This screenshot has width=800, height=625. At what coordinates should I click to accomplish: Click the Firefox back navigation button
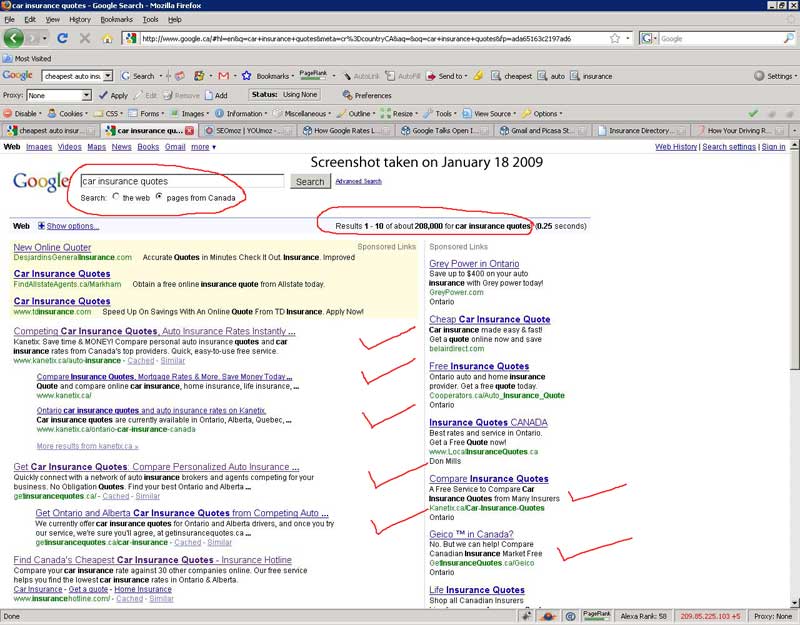[x=14, y=38]
